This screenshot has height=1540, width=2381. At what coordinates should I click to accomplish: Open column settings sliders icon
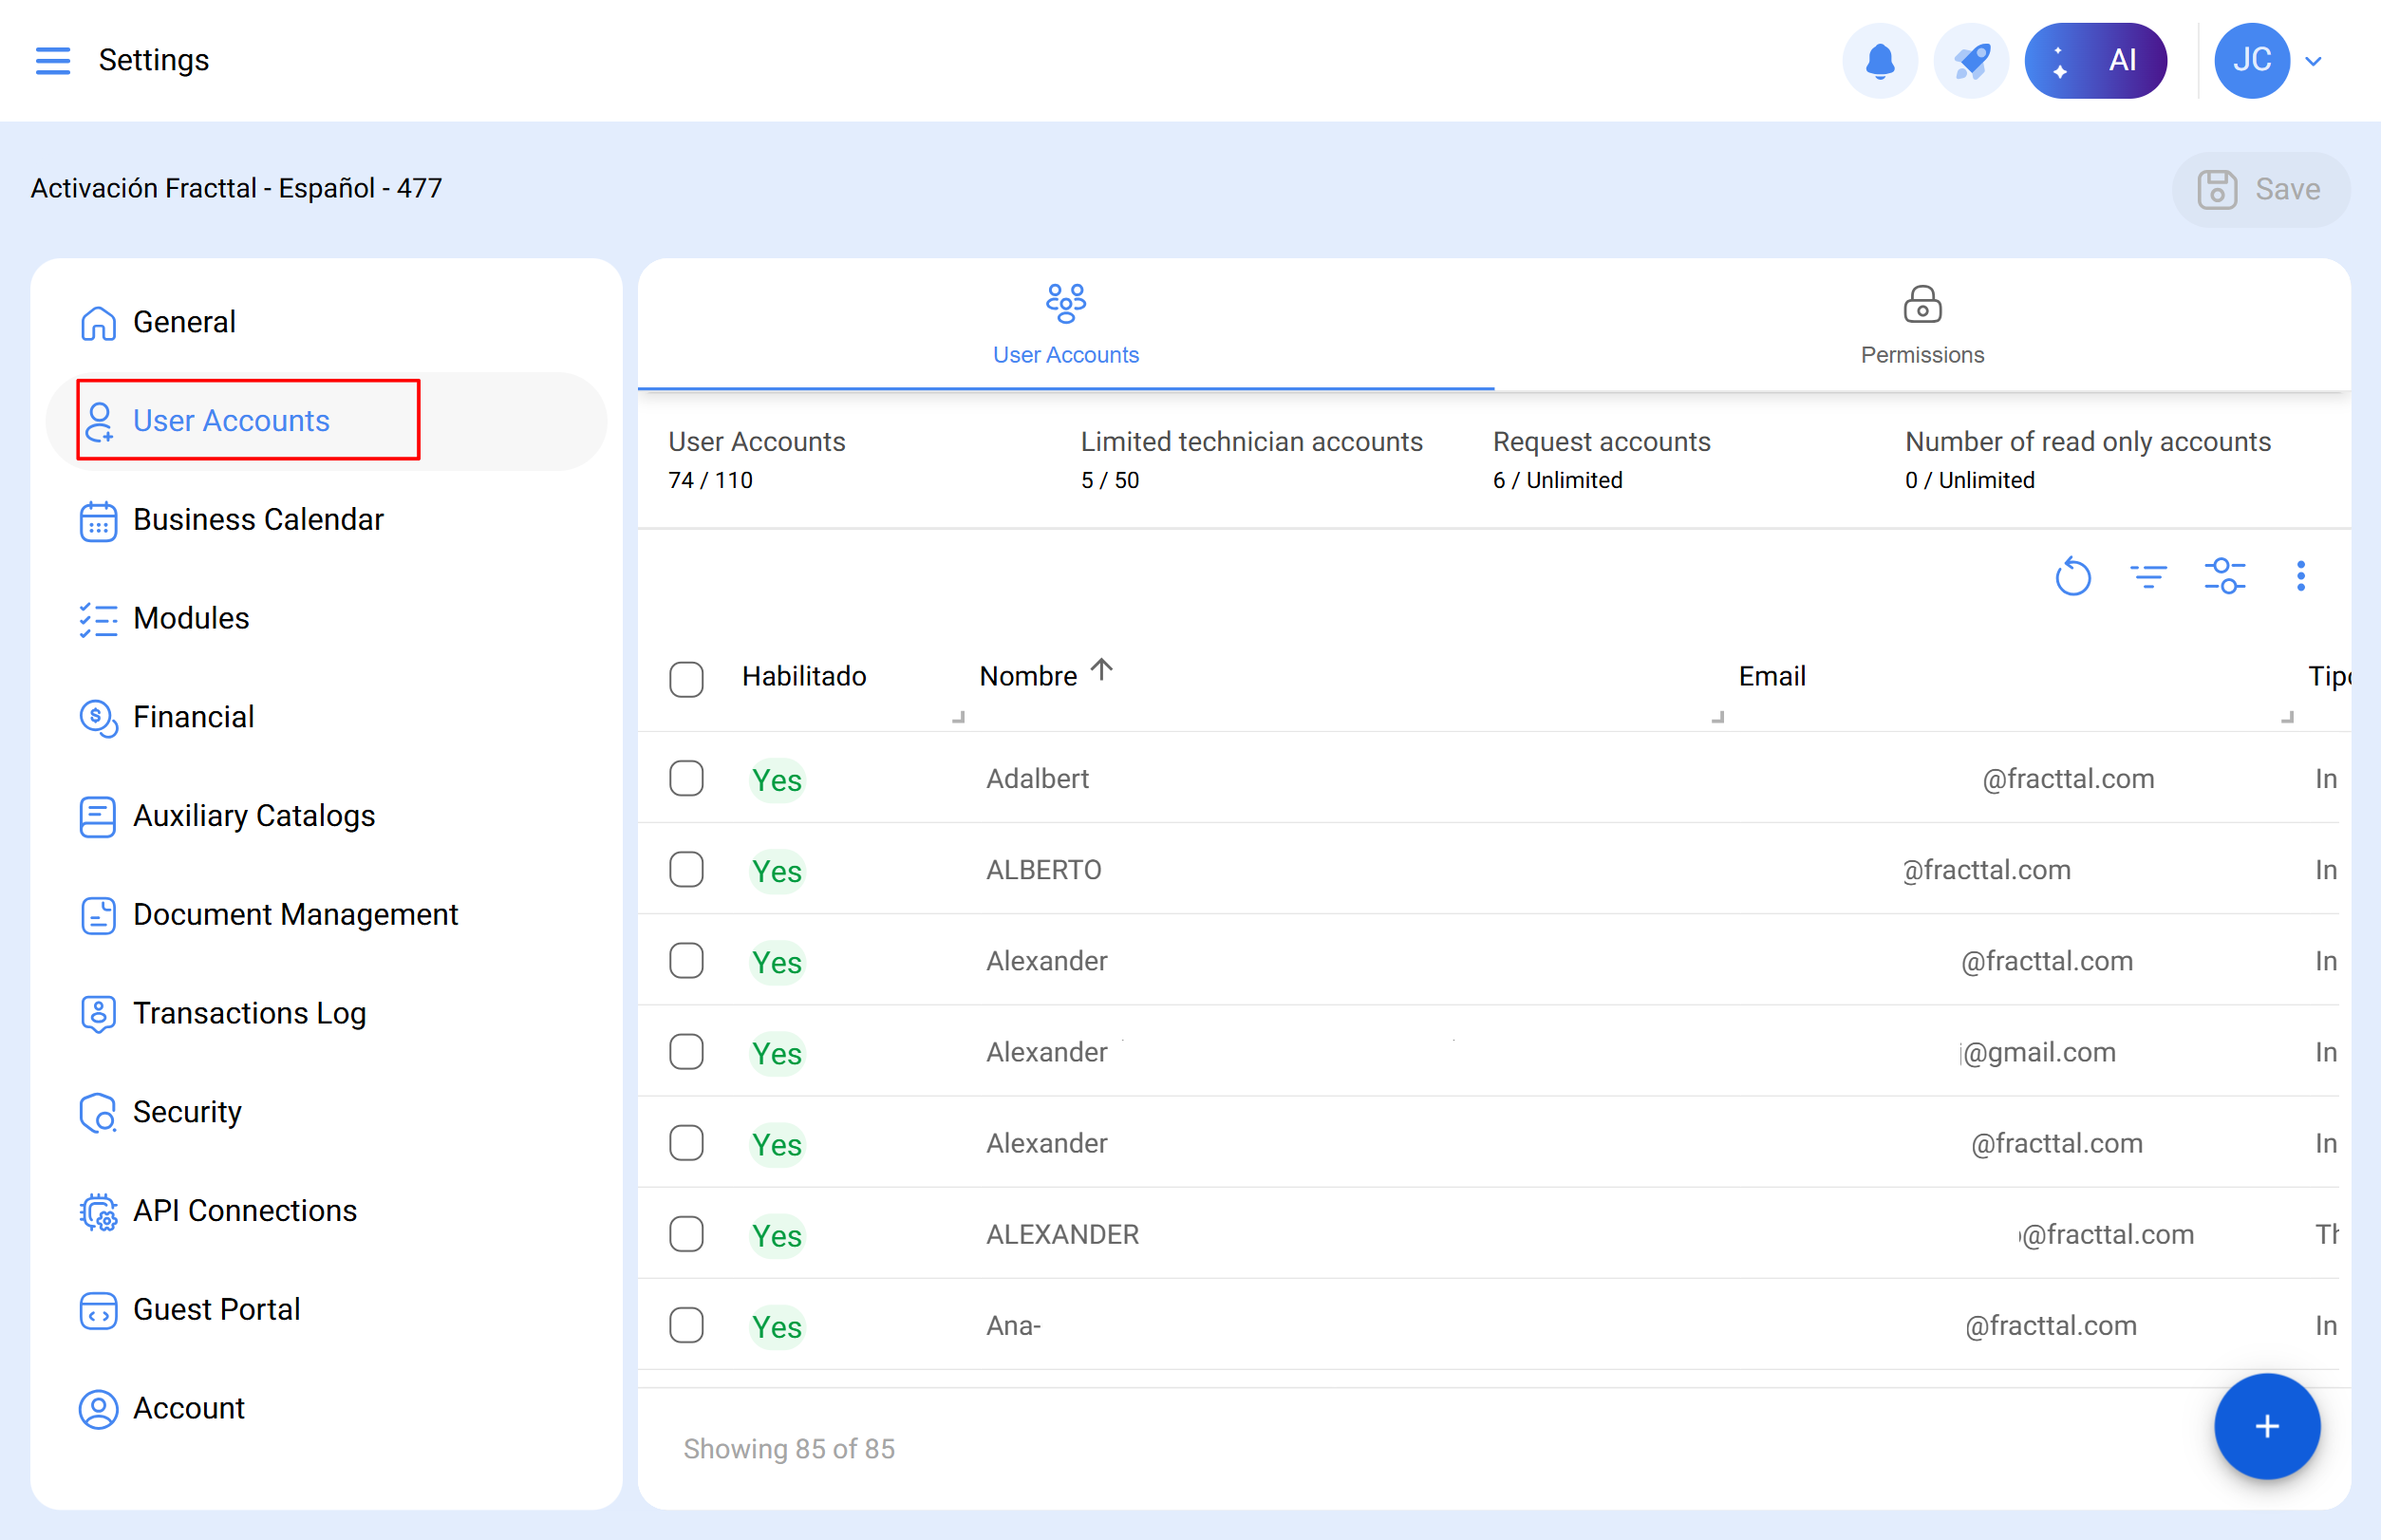point(2224,577)
